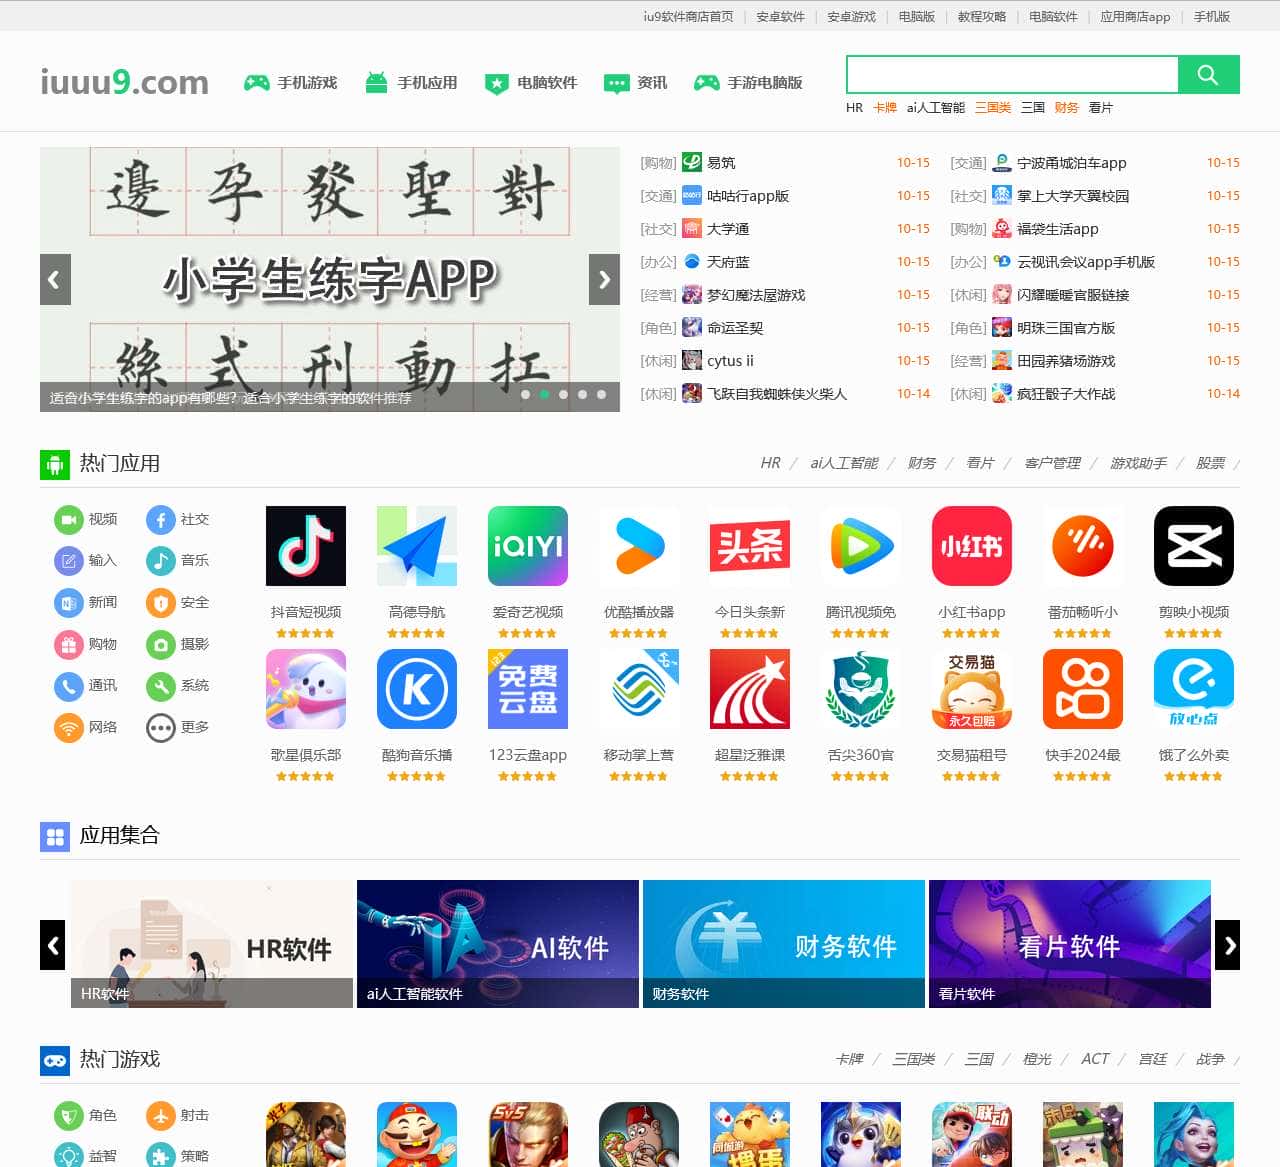Select the 快手2024 app icon
The width and height of the screenshot is (1280, 1167).
(x=1083, y=689)
